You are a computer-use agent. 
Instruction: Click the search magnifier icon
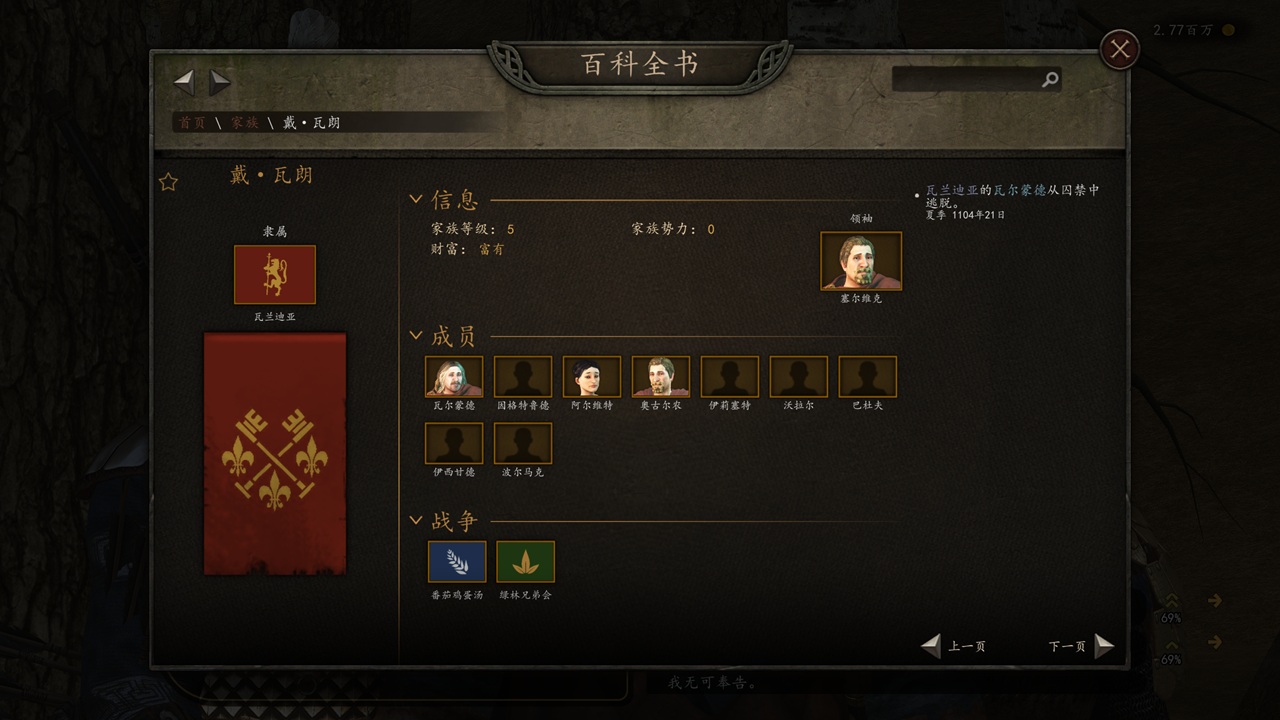[x=1049, y=80]
